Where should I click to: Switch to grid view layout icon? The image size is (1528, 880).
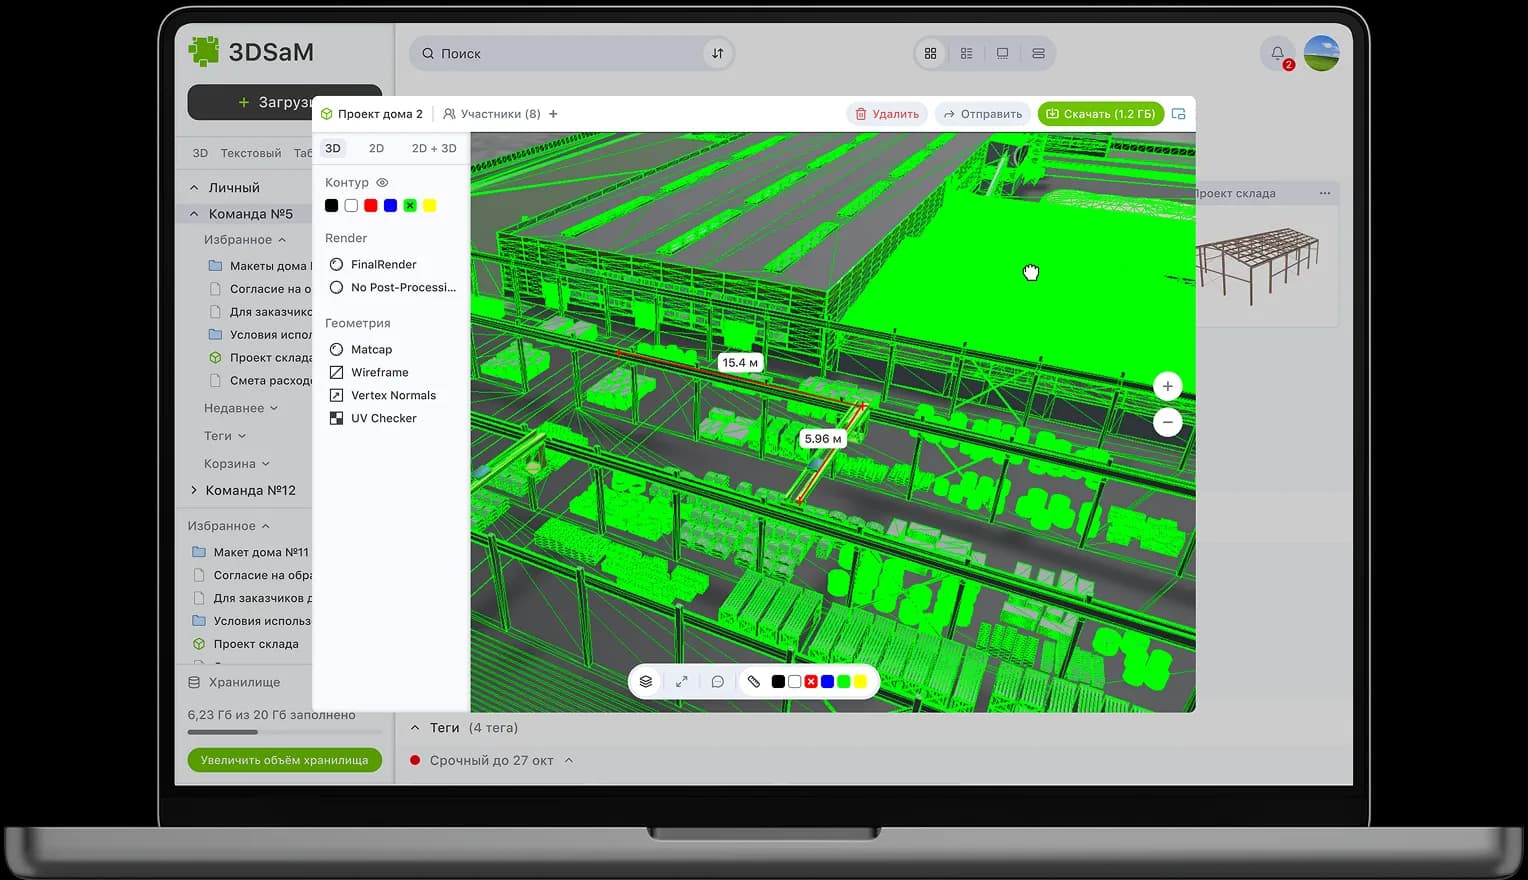[x=930, y=54]
